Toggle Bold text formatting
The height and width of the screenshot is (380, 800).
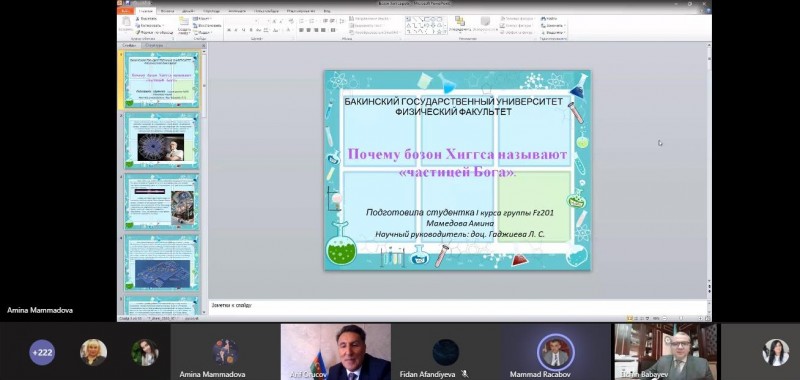(229, 30)
